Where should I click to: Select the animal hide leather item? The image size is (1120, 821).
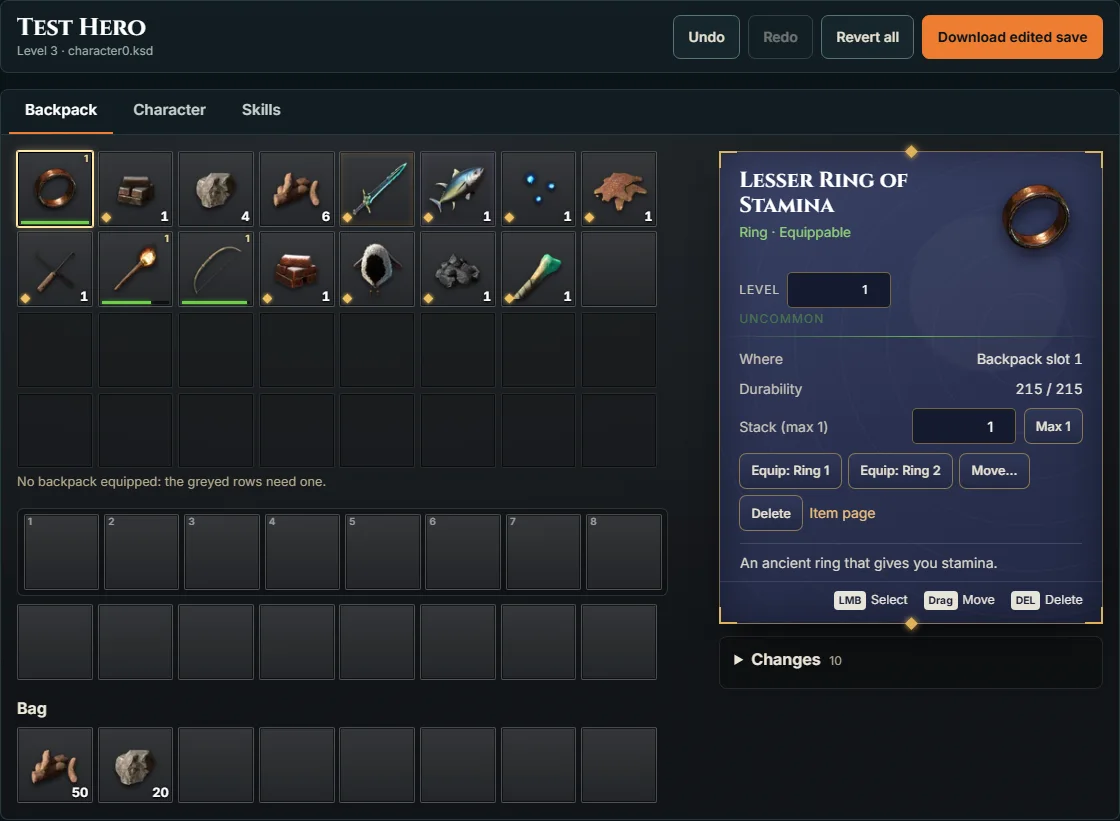(619, 189)
